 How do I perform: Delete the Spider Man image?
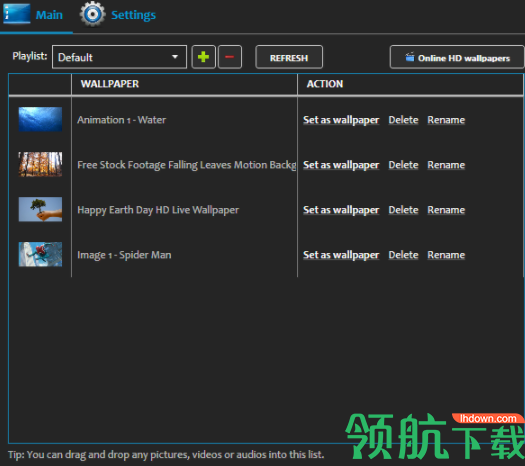pos(403,255)
